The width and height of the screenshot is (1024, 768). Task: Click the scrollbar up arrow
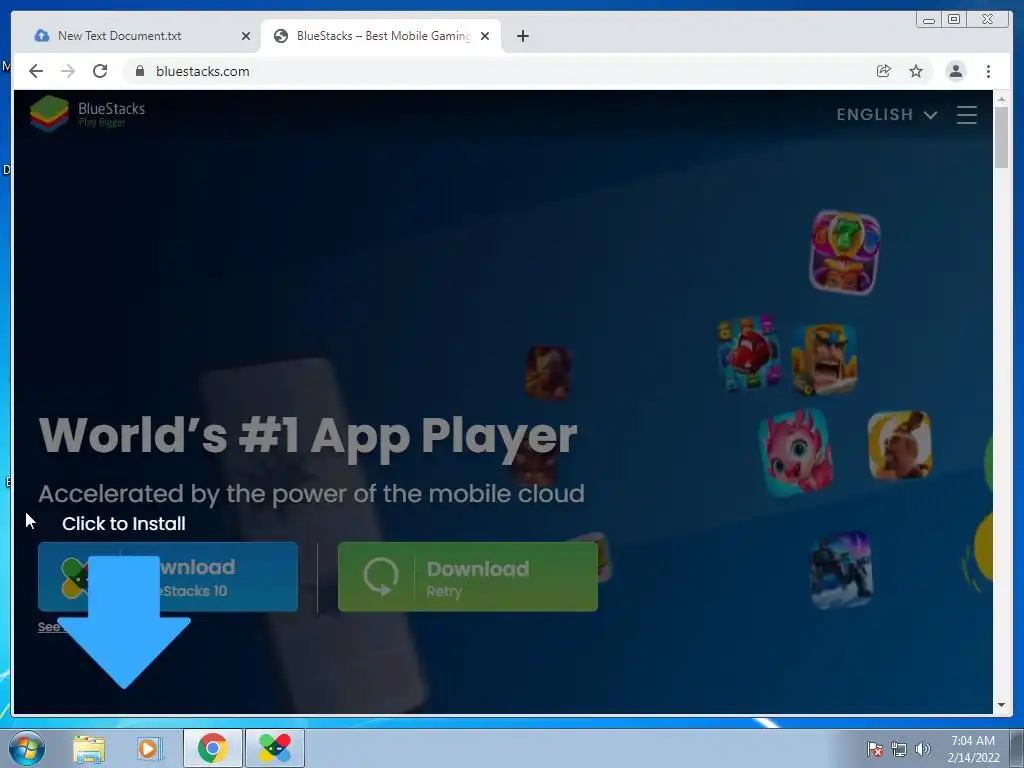(1001, 99)
